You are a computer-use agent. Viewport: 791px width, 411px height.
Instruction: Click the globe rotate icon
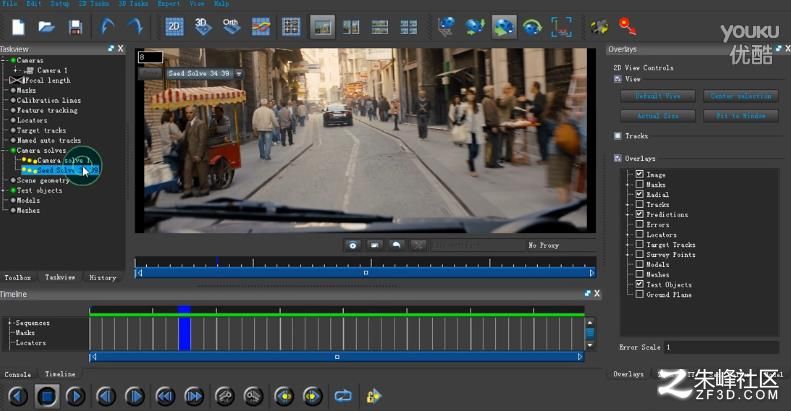point(532,27)
